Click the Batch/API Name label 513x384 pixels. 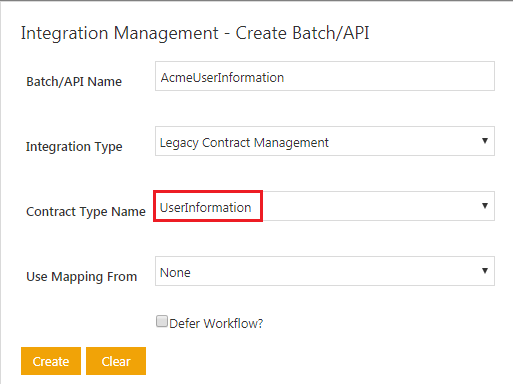(x=74, y=82)
